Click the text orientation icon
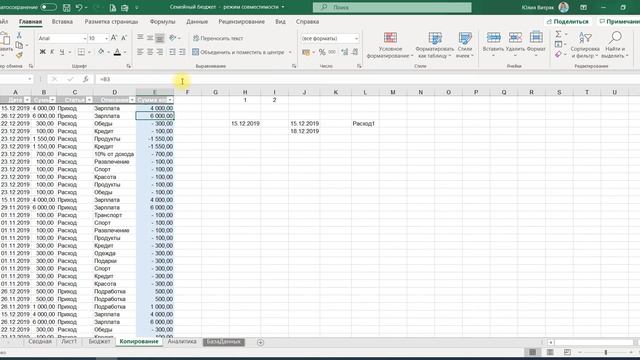640x360 pixels. 173,38
